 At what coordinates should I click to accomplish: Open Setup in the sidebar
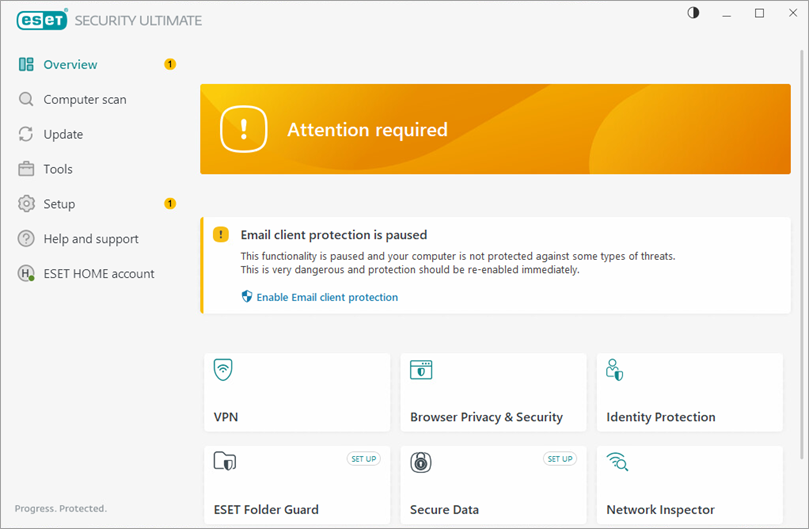pyautogui.click(x=59, y=204)
